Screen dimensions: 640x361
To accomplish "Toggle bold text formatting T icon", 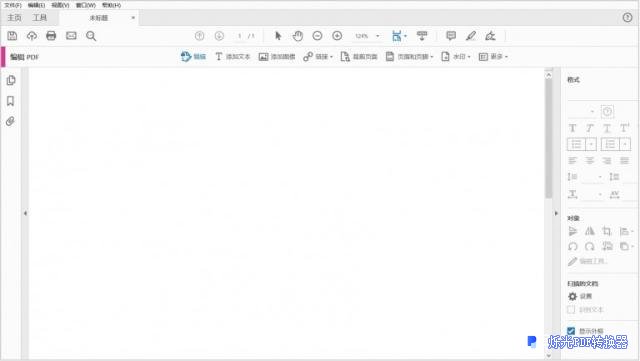I will coord(573,128).
